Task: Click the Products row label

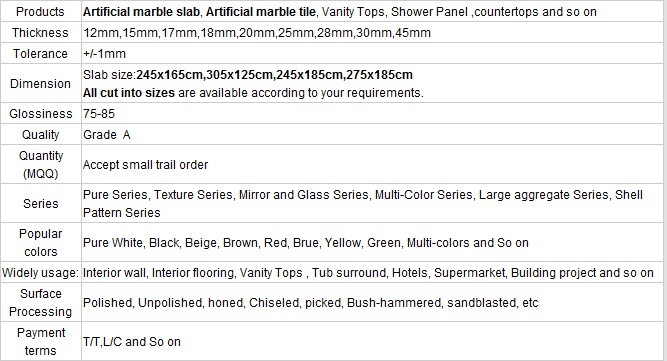Action: coord(40,11)
